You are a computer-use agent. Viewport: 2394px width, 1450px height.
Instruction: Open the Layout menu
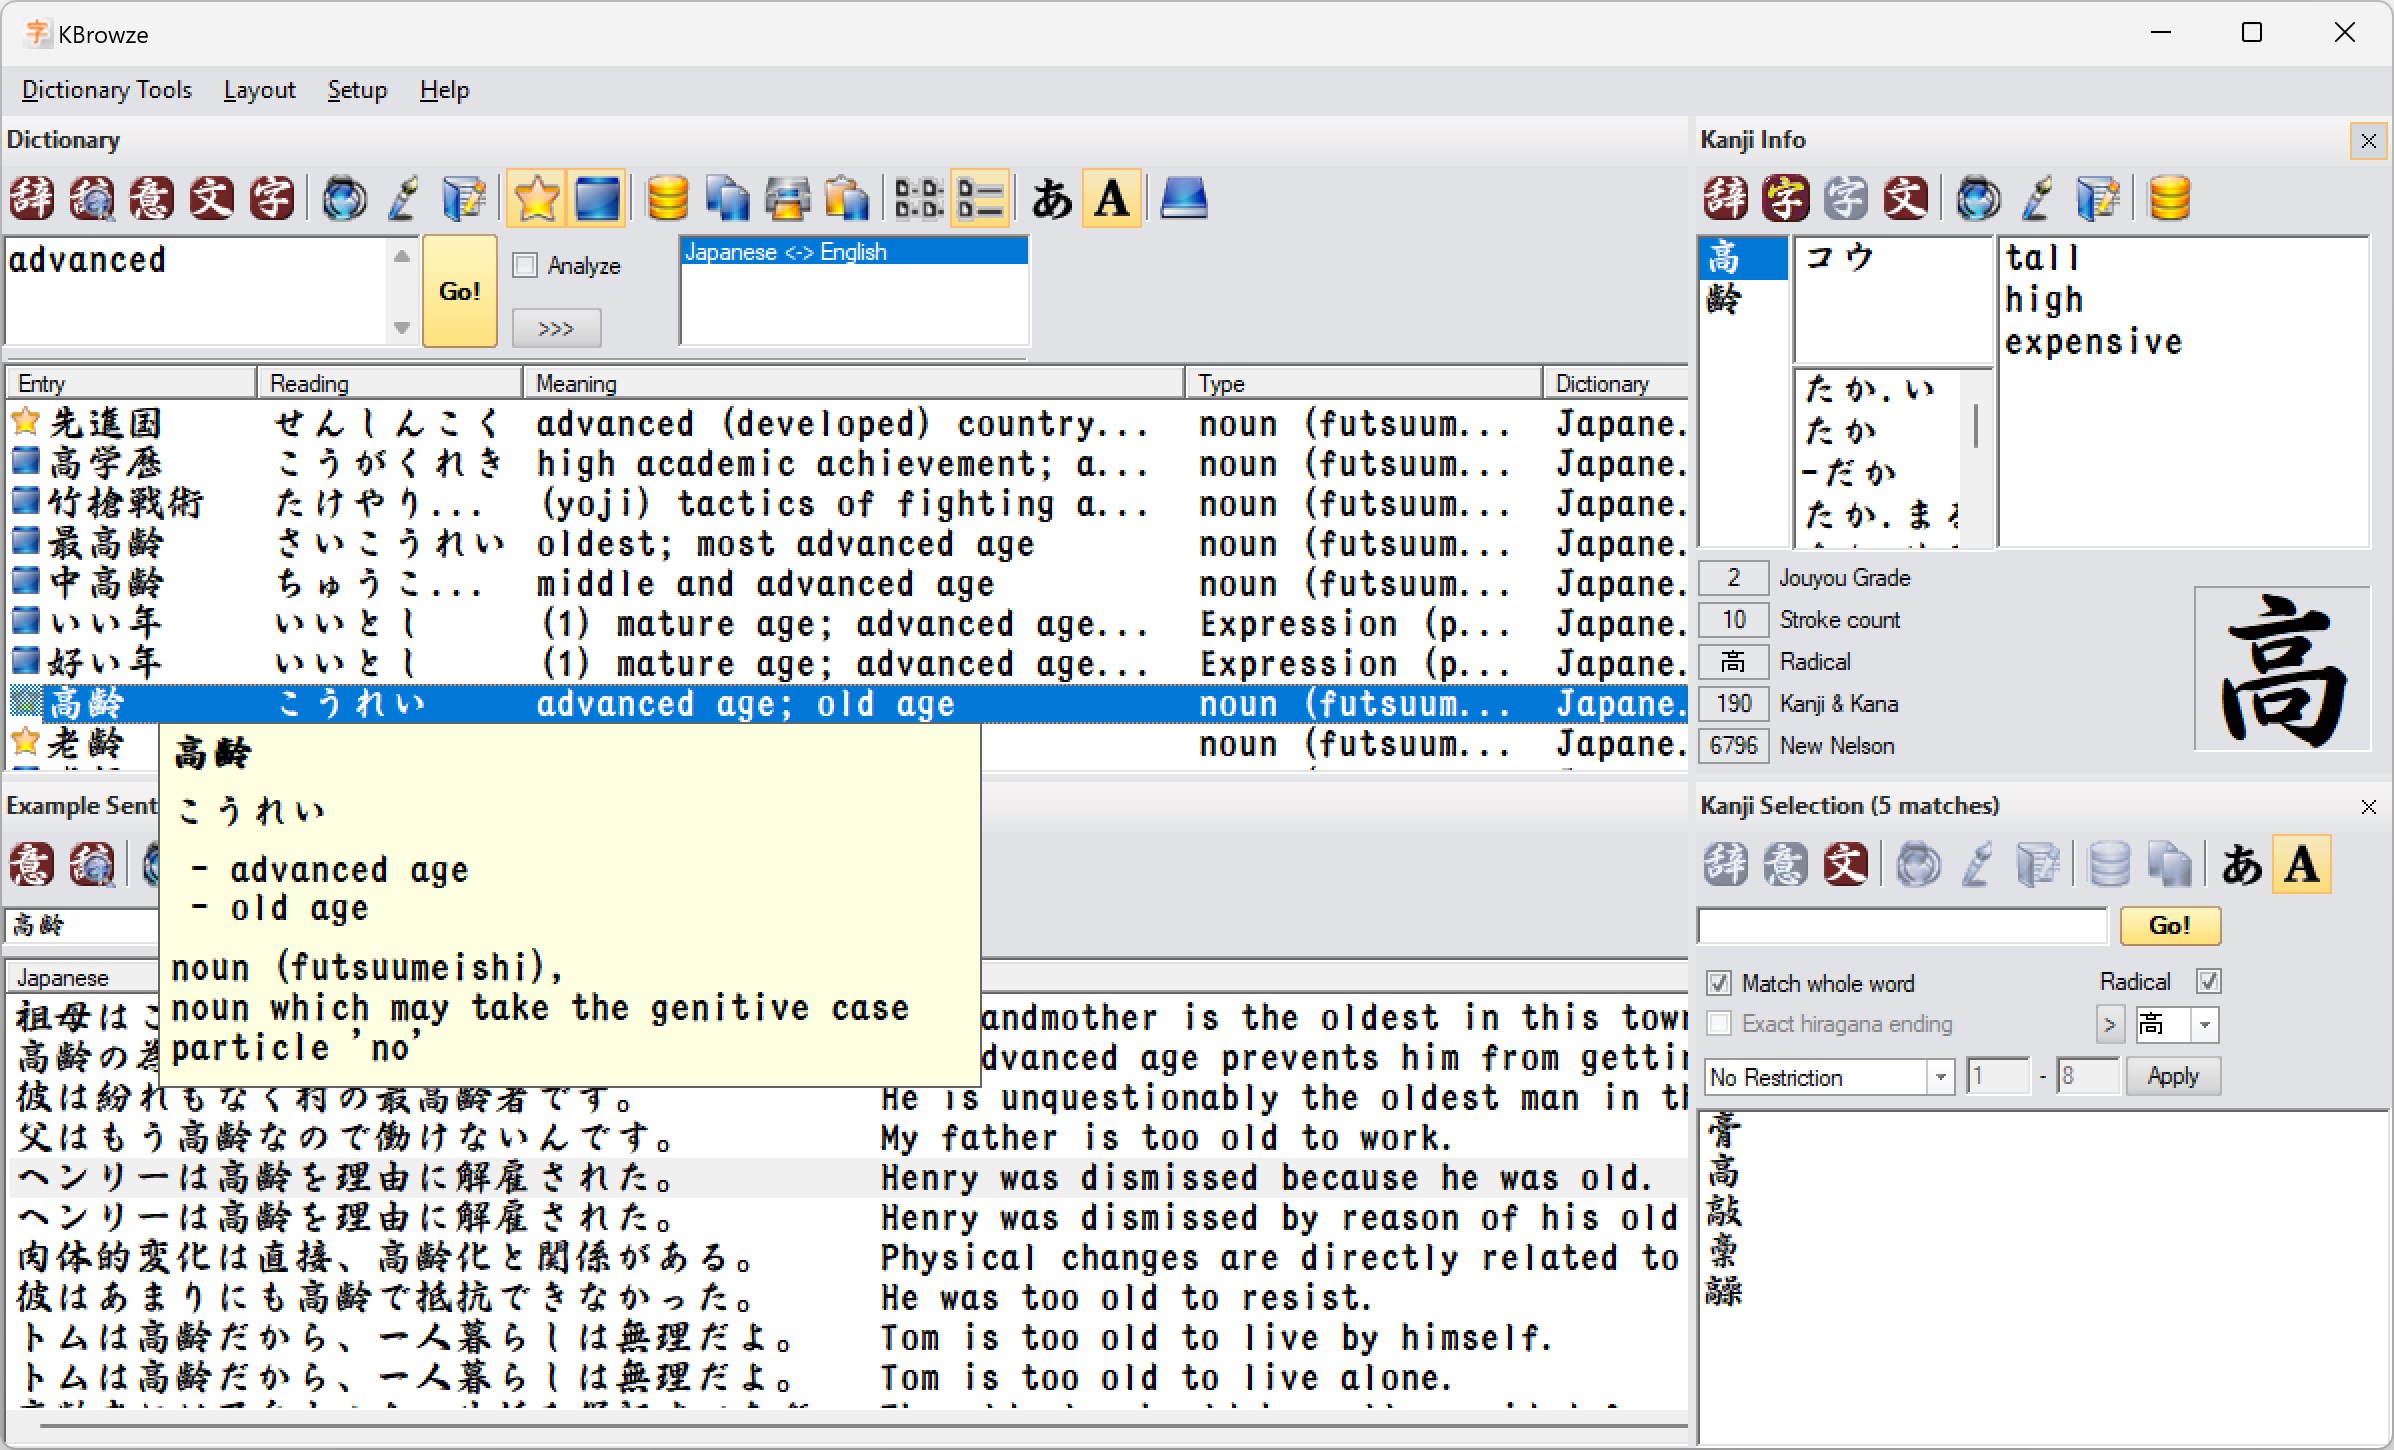[259, 90]
